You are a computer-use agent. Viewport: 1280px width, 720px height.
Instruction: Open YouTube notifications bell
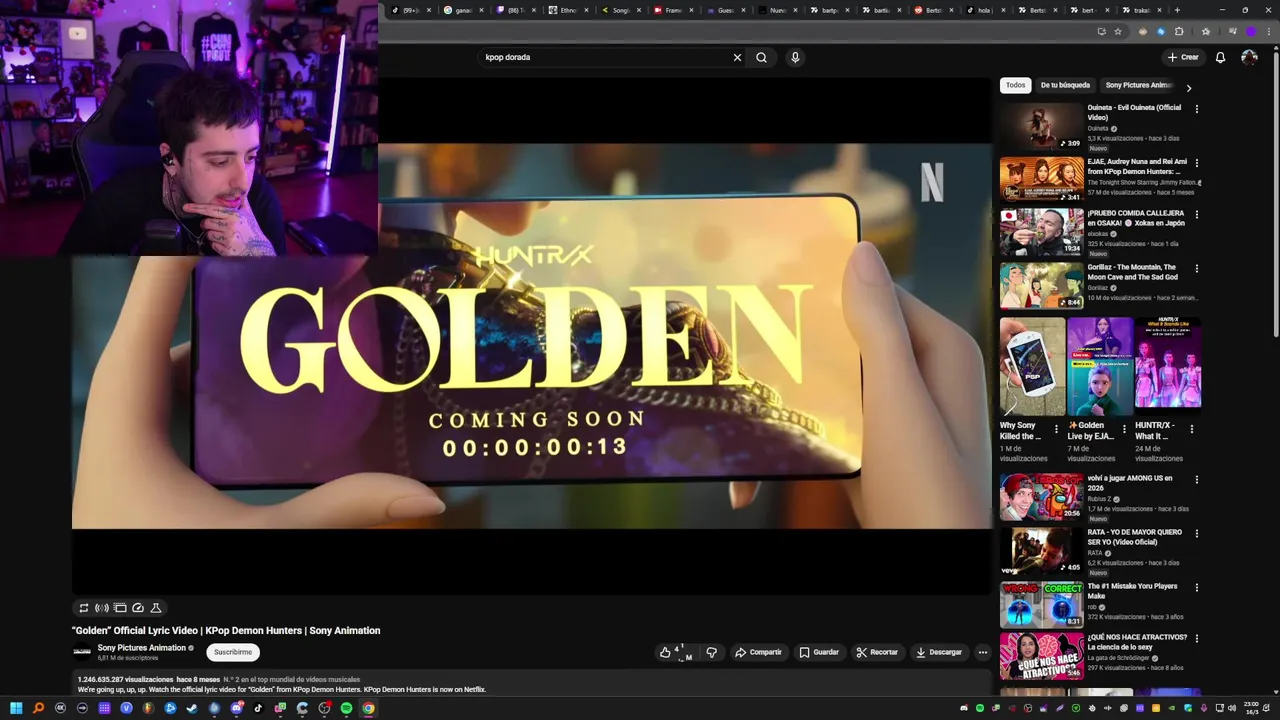coord(1220,57)
